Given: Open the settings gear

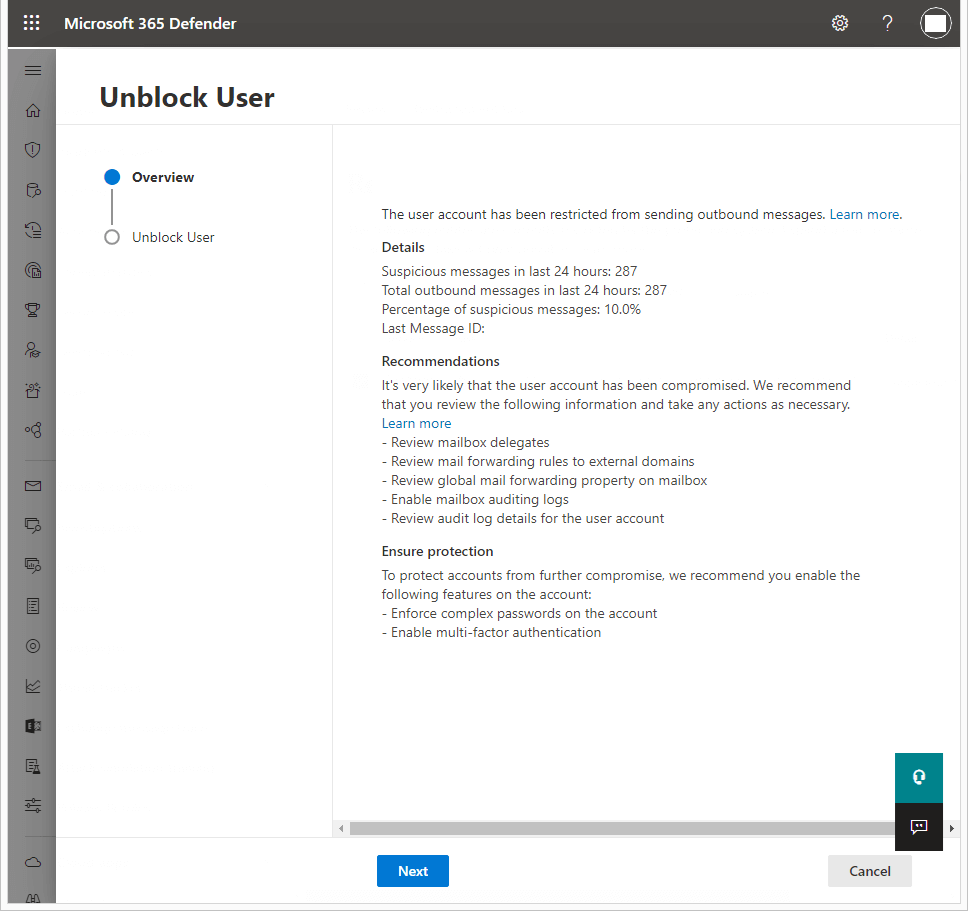Looking at the screenshot, I should coord(840,23).
